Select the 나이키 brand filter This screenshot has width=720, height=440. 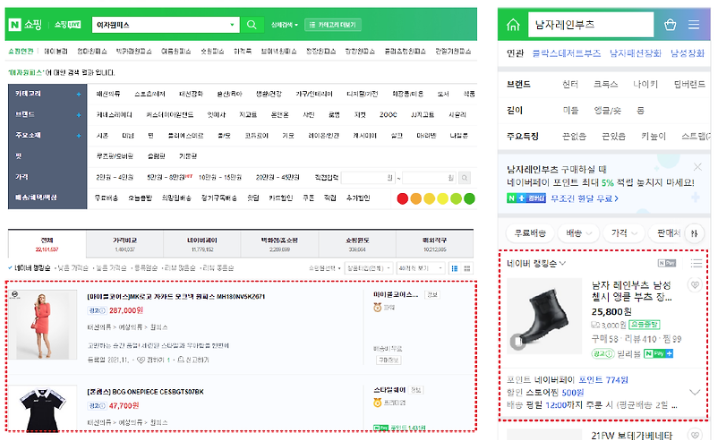click(645, 84)
